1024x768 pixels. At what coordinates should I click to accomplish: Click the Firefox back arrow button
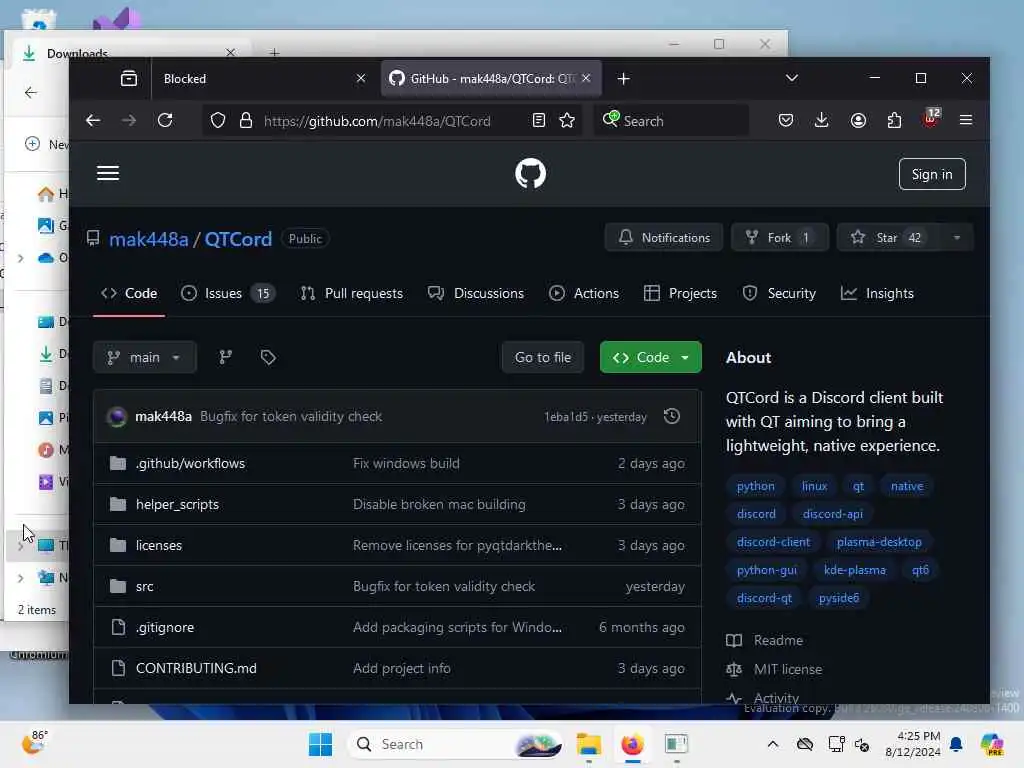coord(93,120)
